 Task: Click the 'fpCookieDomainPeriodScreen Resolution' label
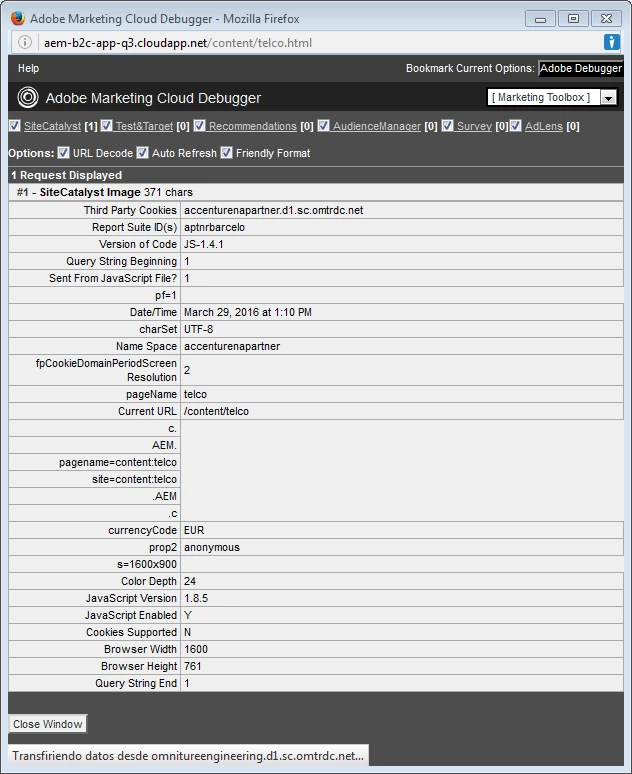point(106,370)
